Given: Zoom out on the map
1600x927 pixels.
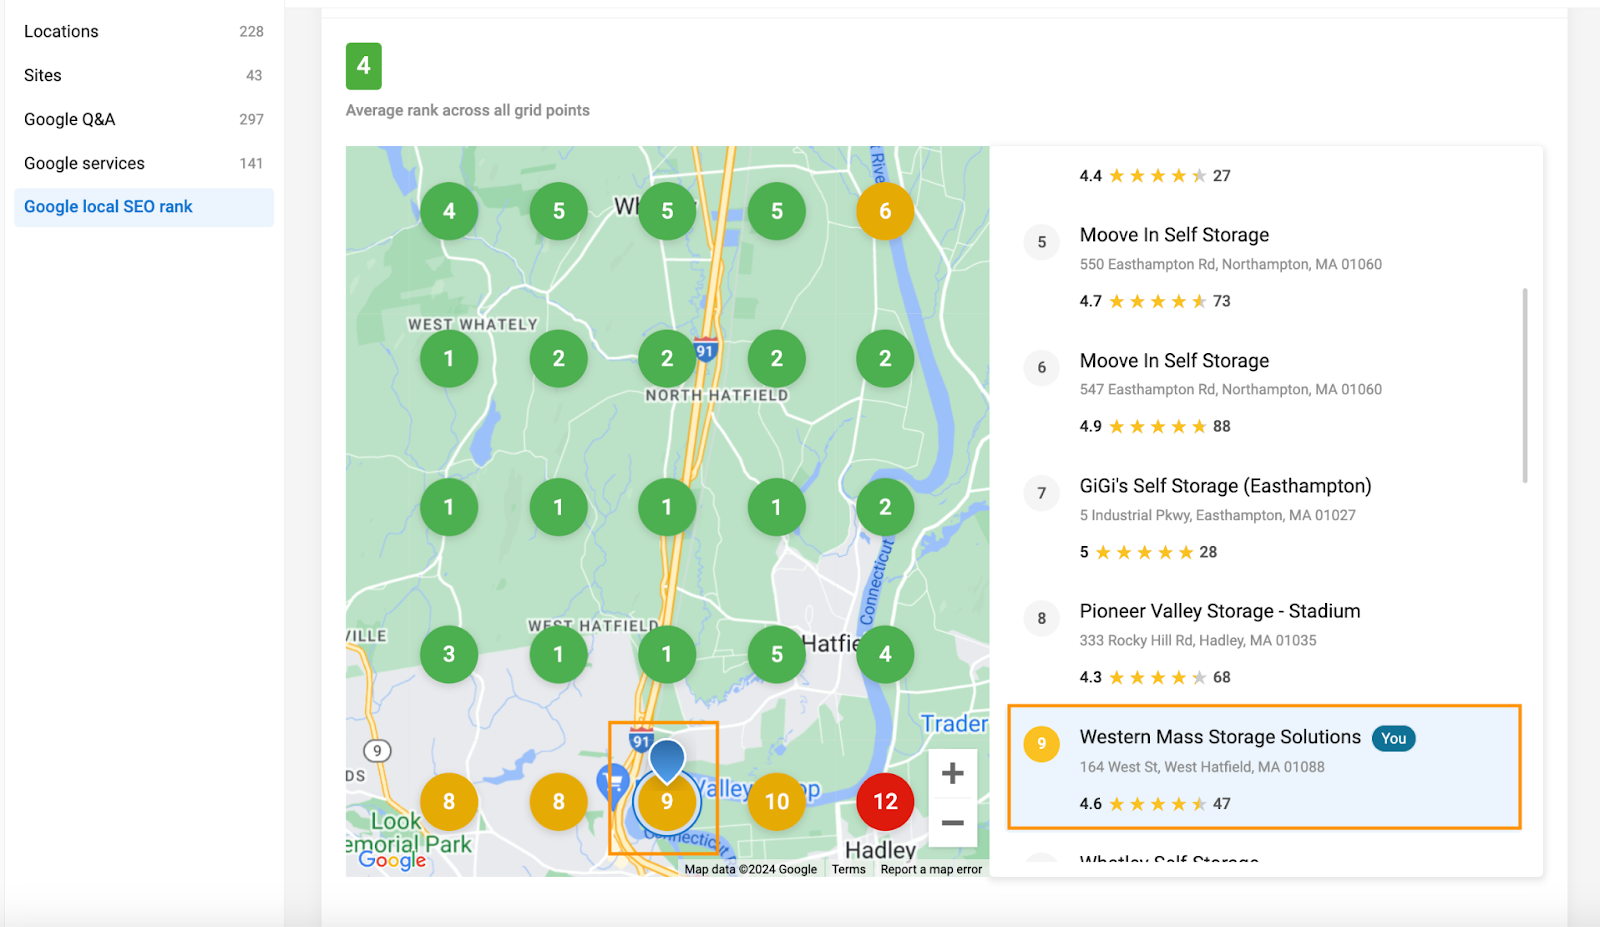Looking at the screenshot, I should [x=953, y=823].
